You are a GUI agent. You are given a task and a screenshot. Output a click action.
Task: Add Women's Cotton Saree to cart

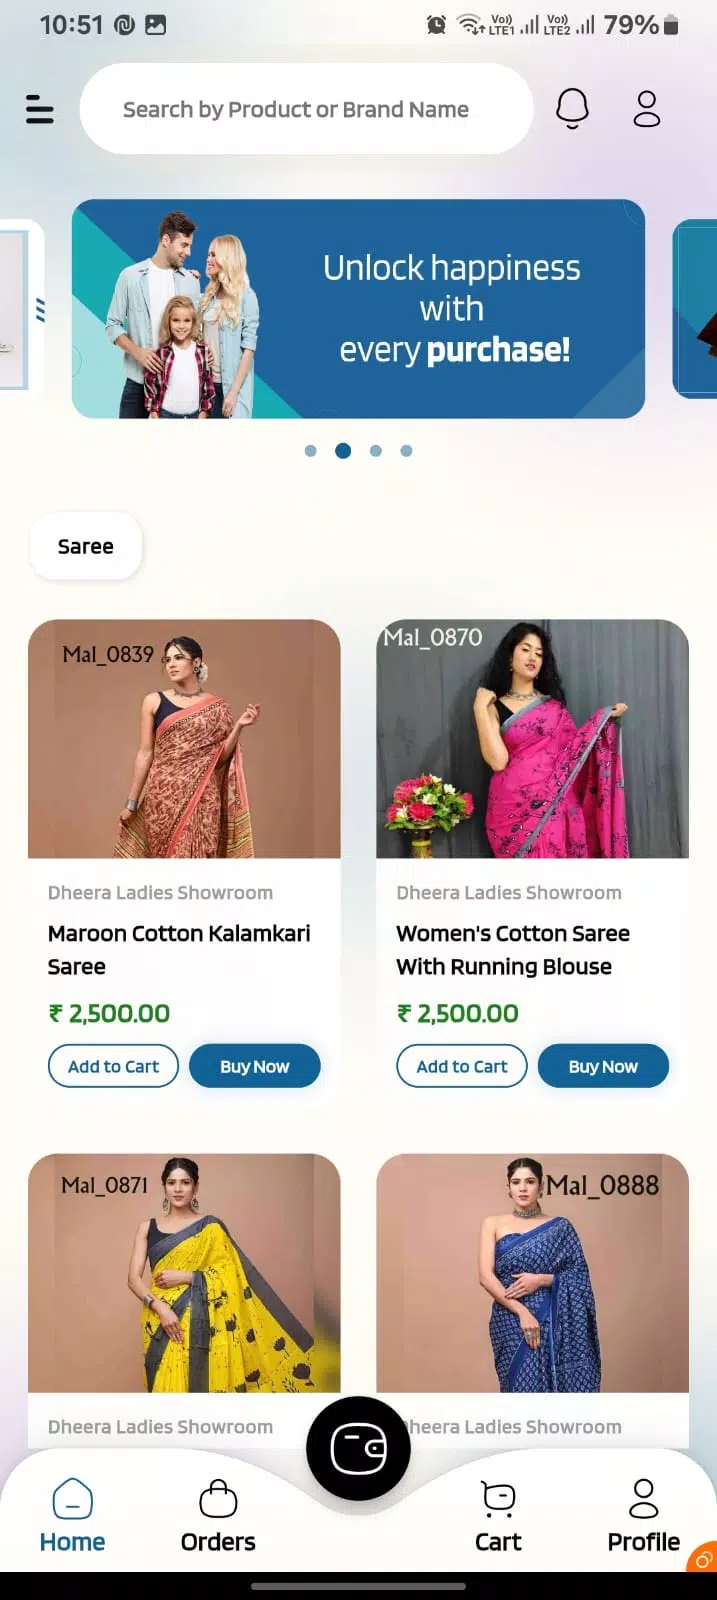(462, 1066)
